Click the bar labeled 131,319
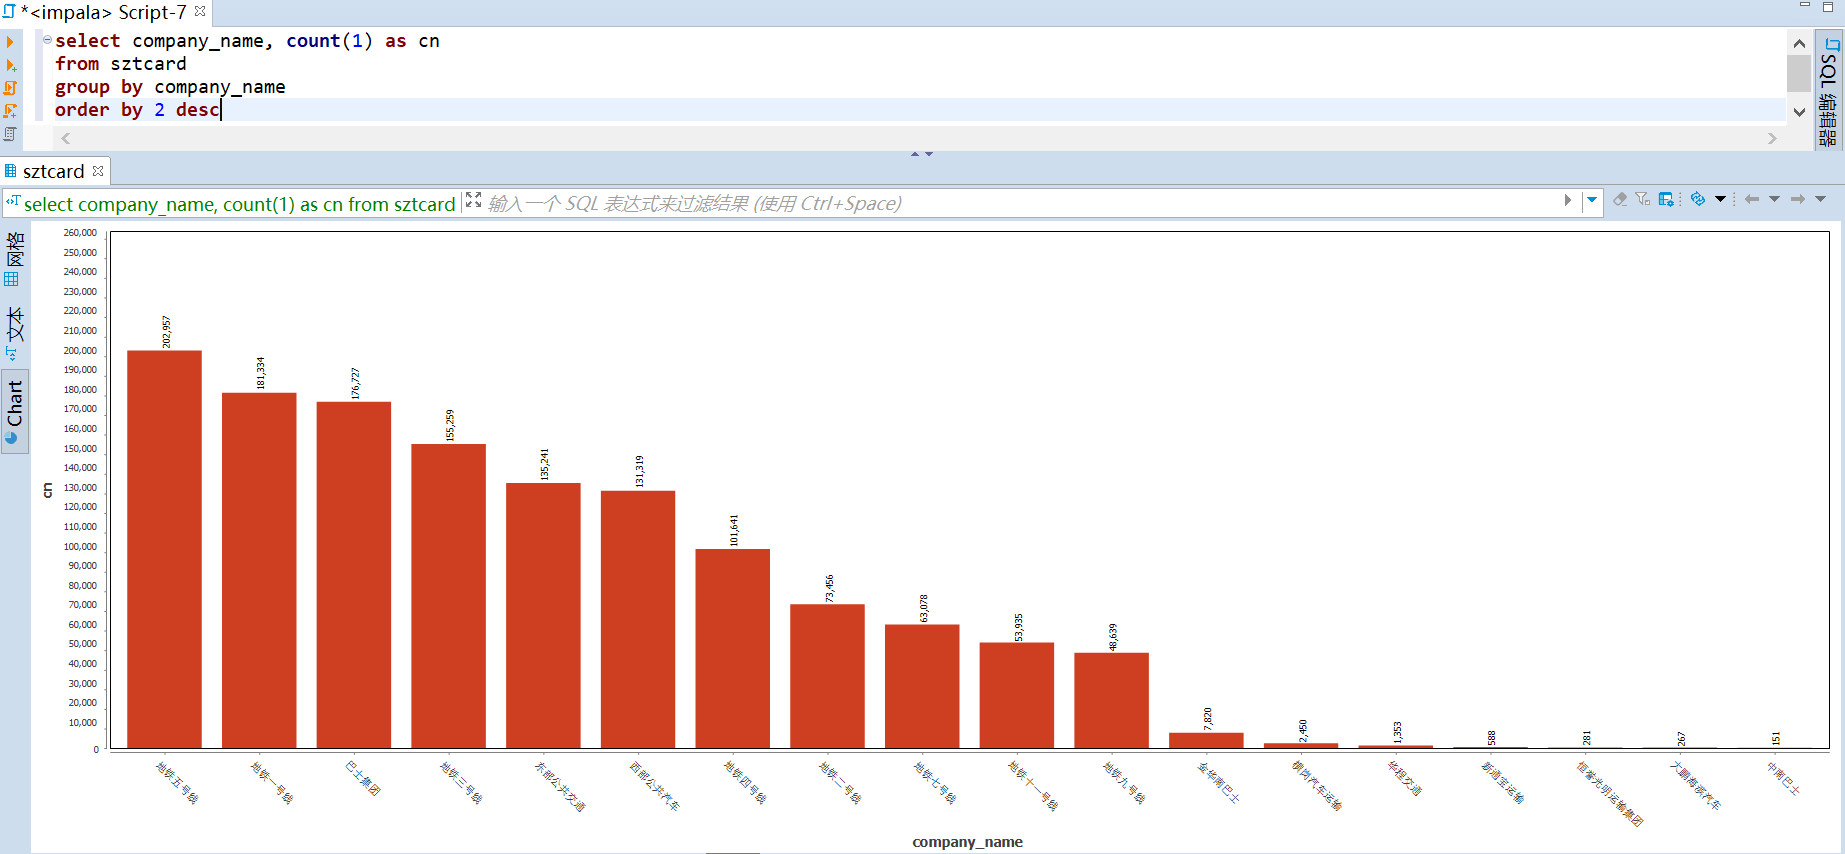1845x854 pixels. 638,619
